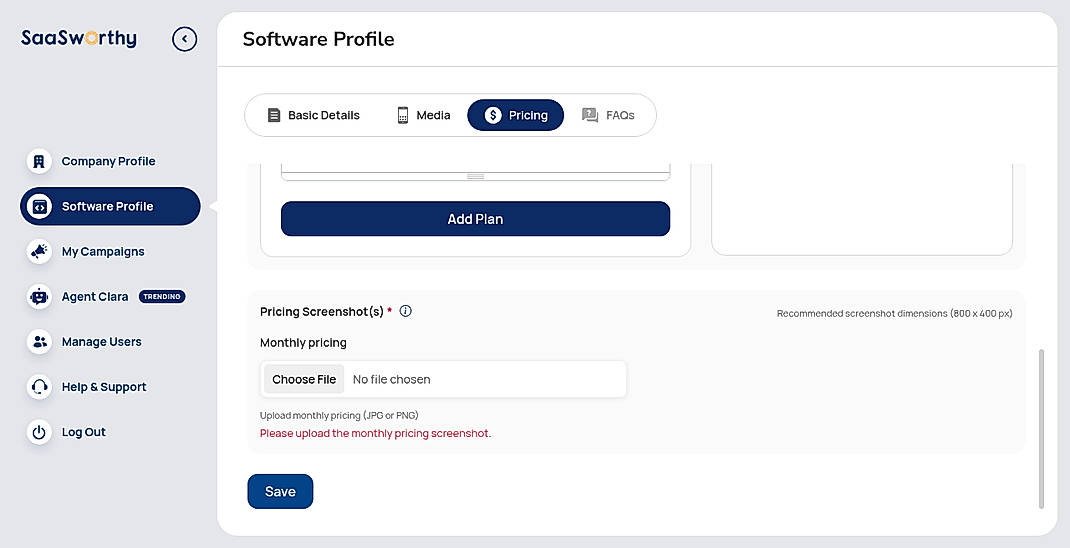Click the Help & Support headset icon
1070x548 pixels.
(39, 387)
